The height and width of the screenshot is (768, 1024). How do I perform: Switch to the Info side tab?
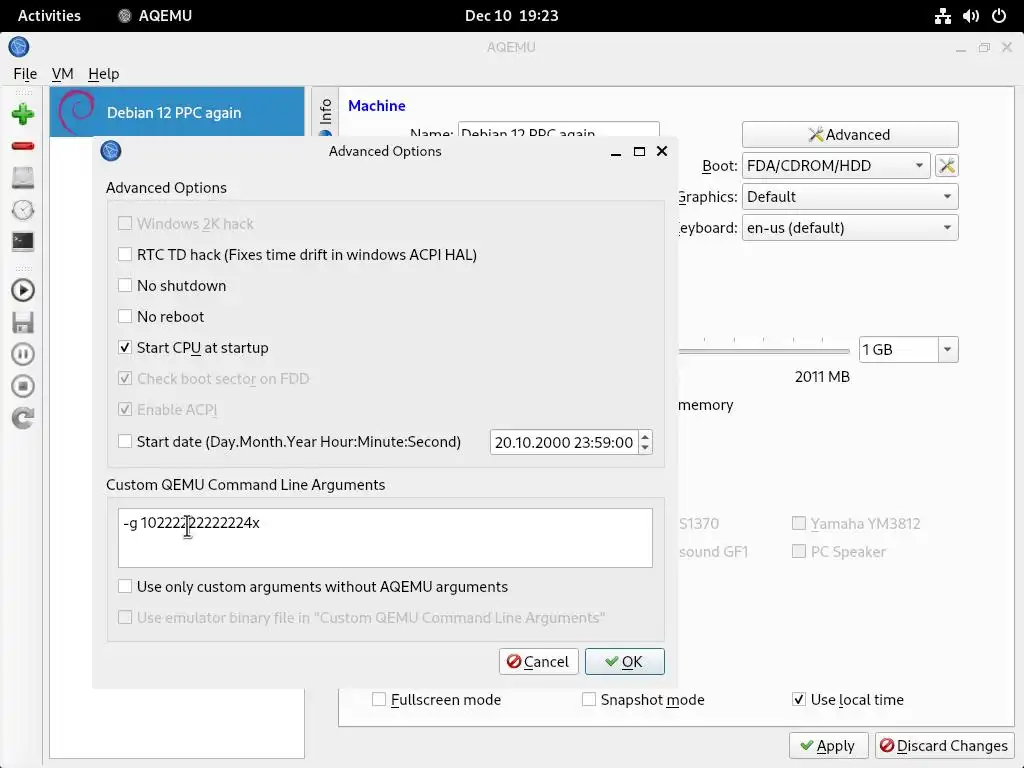click(325, 112)
